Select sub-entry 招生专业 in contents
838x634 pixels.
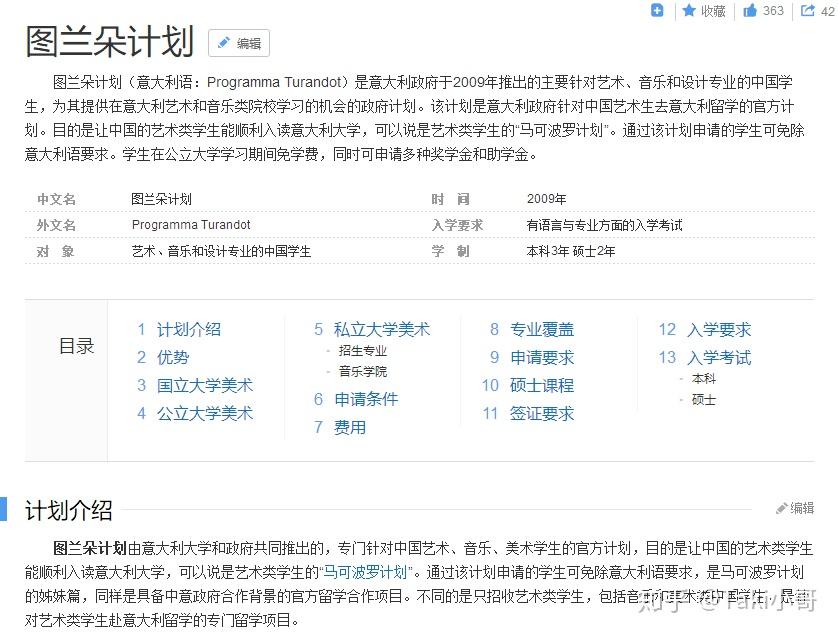tap(363, 351)
